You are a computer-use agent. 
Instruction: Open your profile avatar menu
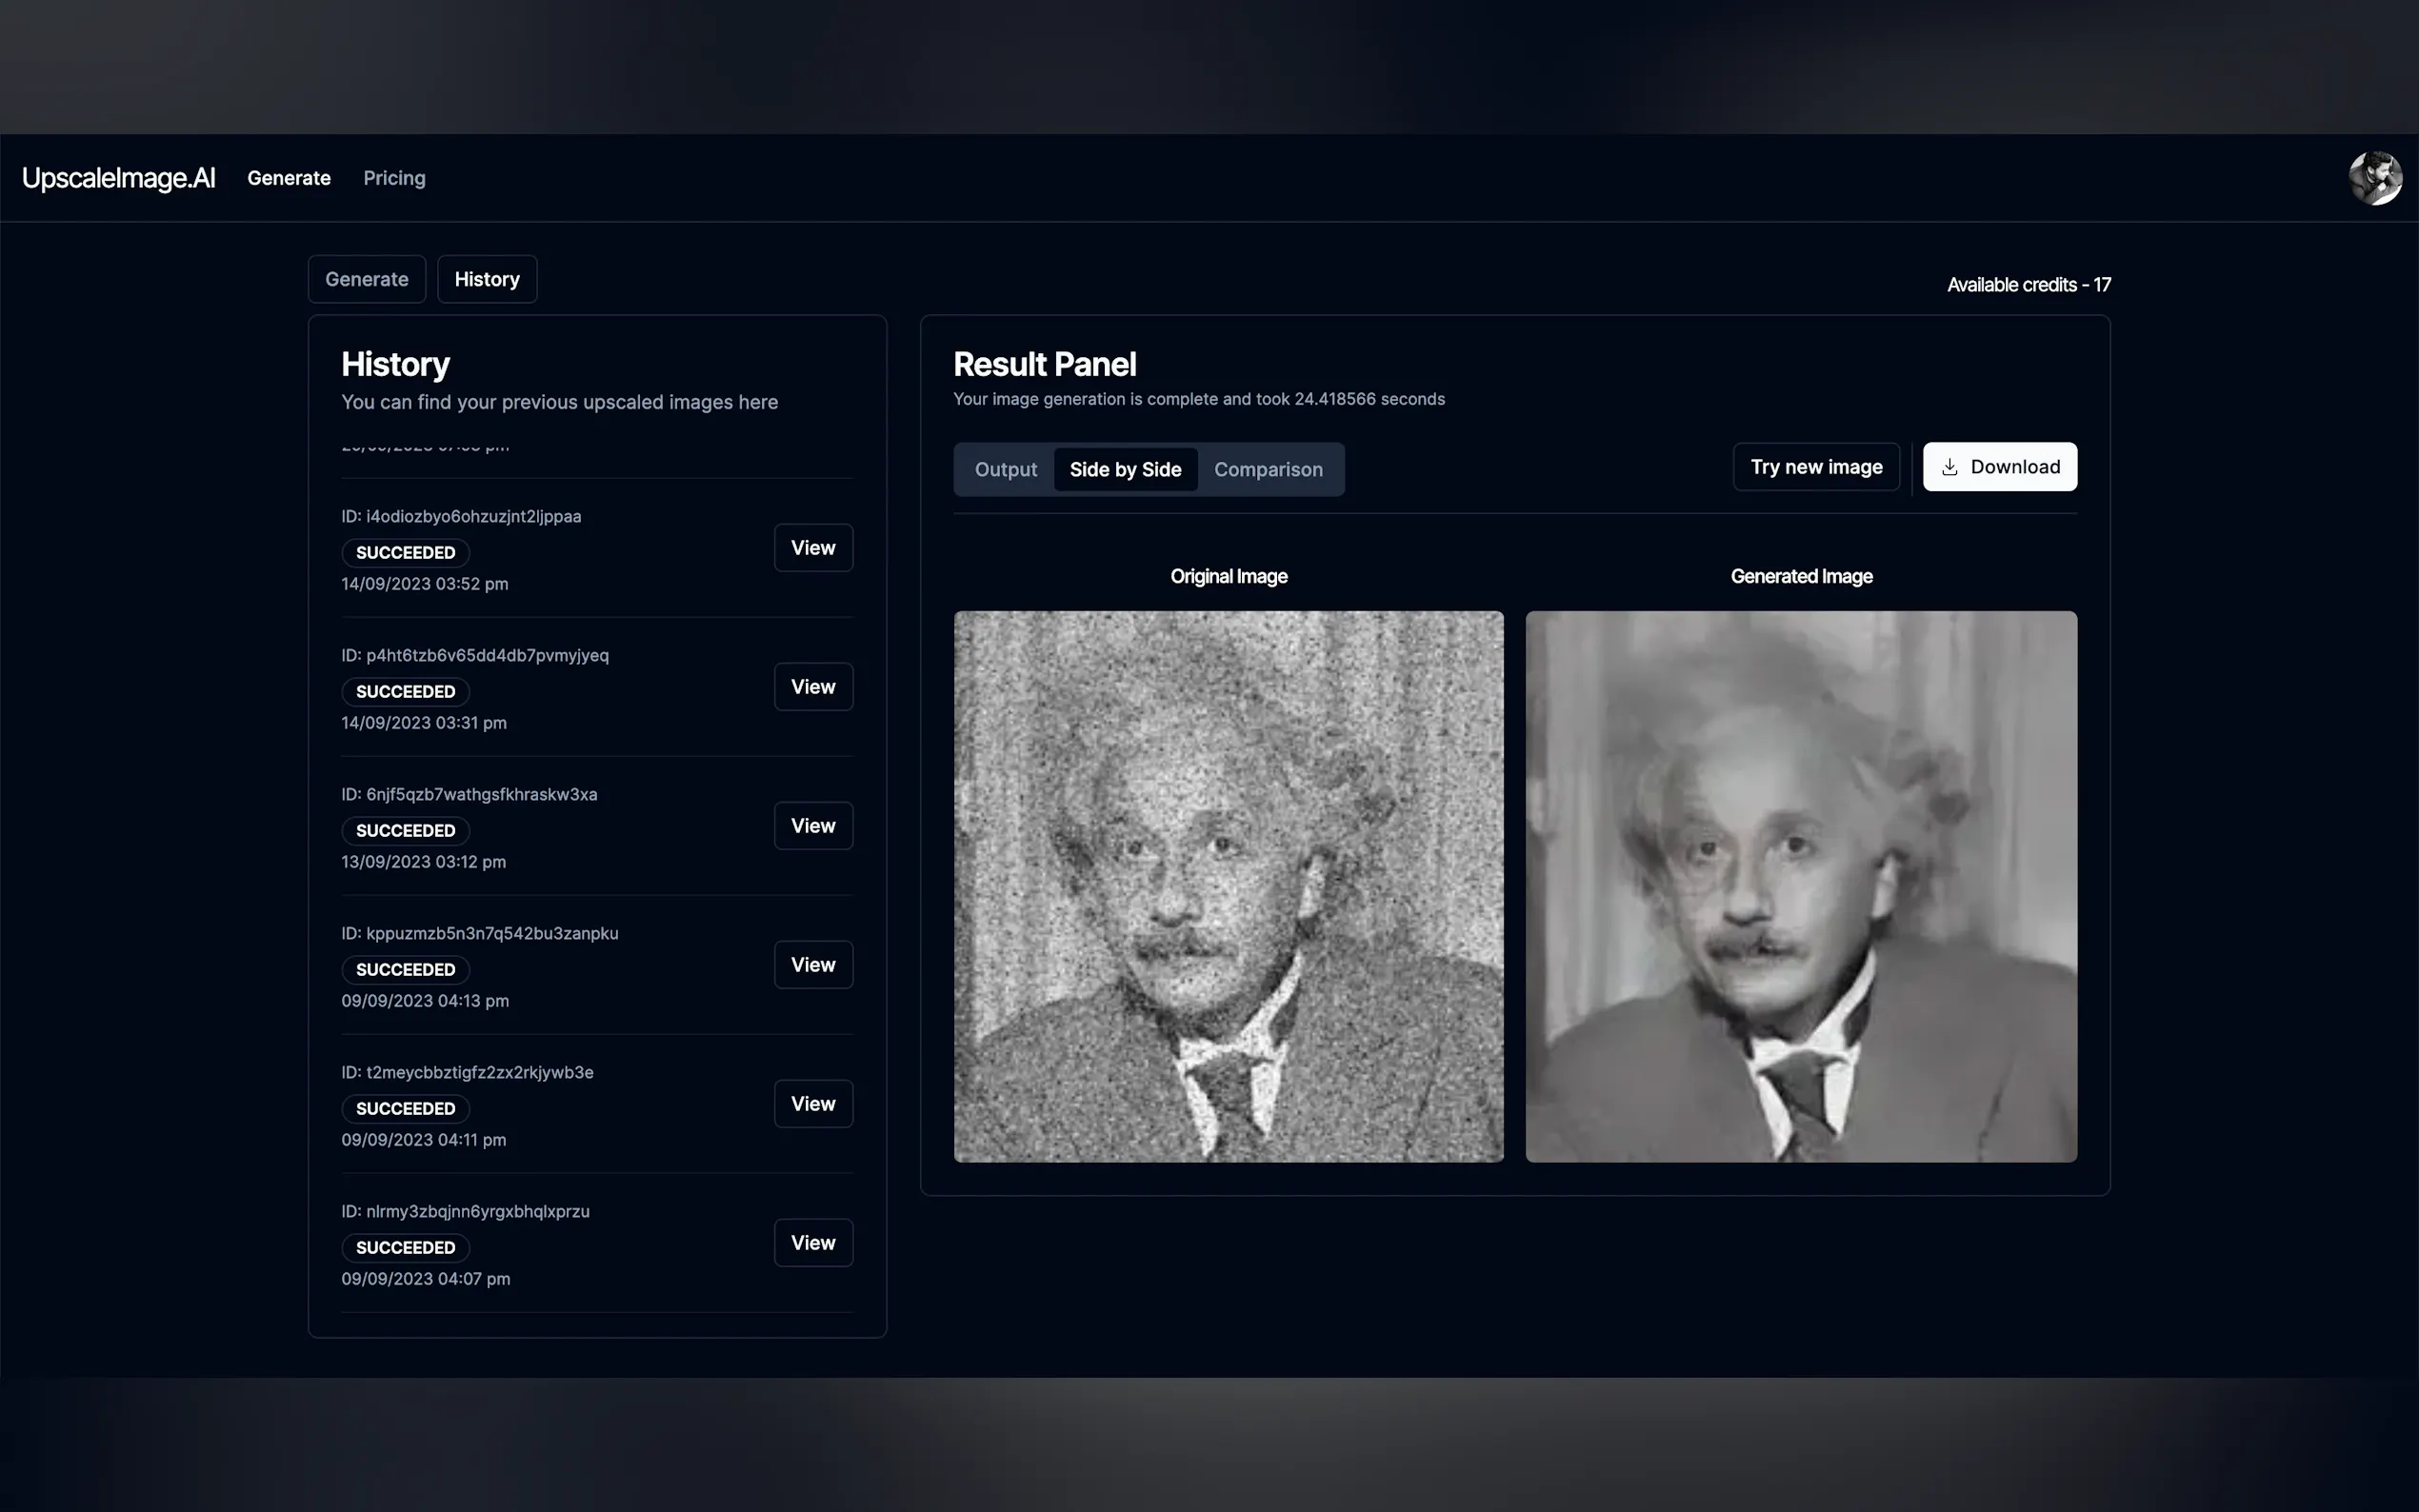[x=2375, y=177]
